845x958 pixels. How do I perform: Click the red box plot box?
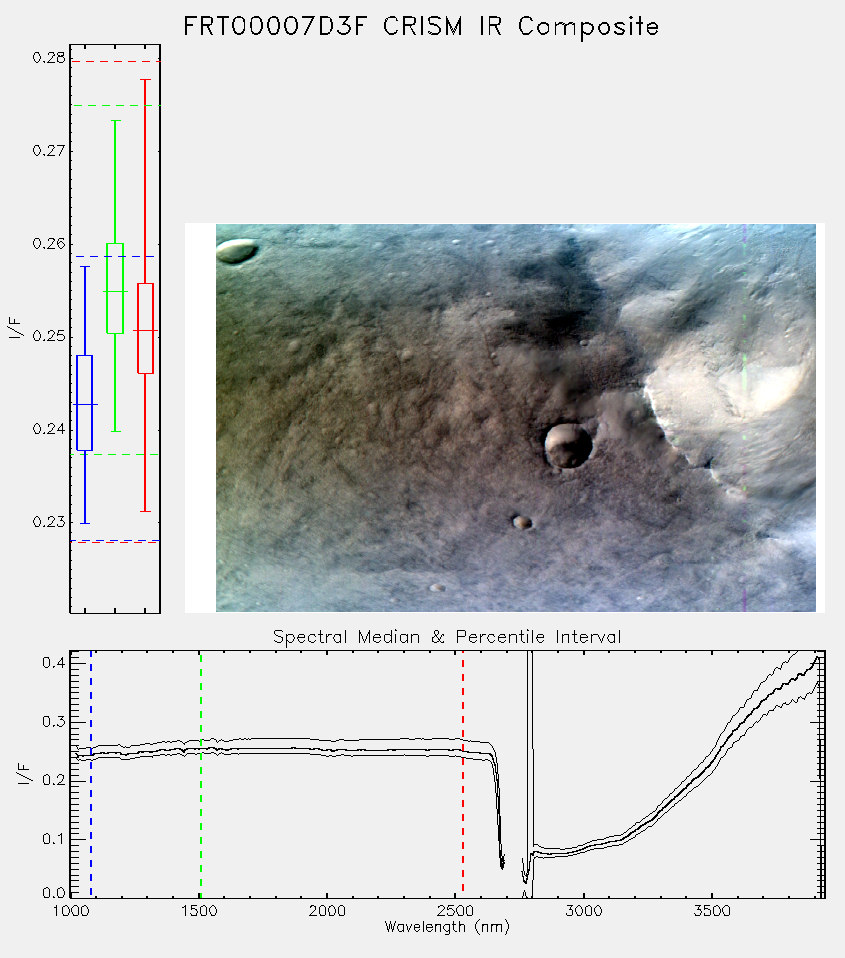coord(145,328)
